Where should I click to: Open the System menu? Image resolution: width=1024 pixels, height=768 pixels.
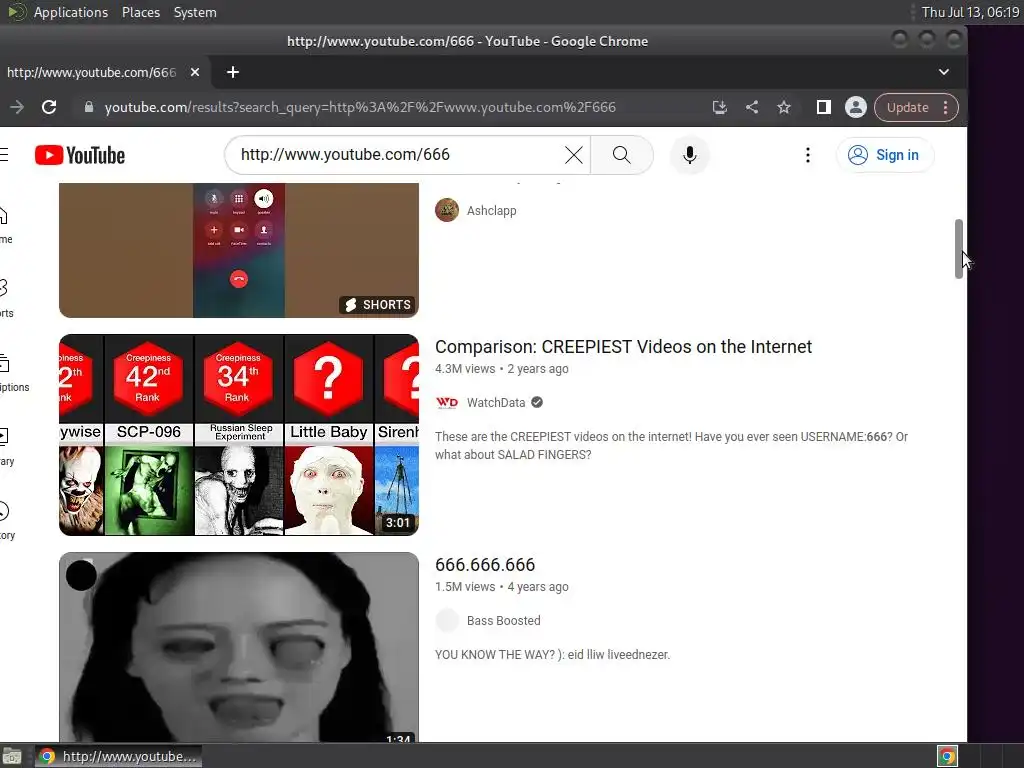point(195,12)
